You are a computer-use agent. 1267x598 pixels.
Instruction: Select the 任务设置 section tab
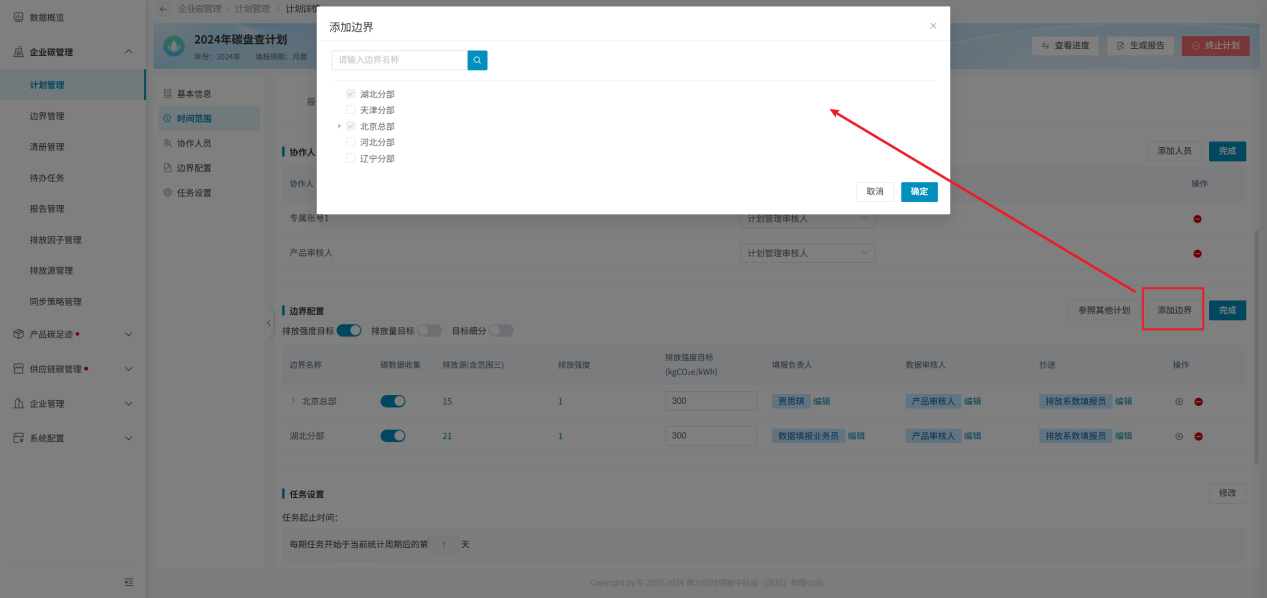[193, 193]
